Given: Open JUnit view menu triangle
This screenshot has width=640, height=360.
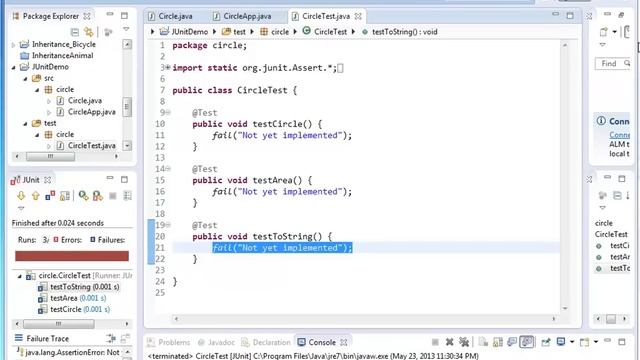Looking at the screenshot, I should (21, 208).
